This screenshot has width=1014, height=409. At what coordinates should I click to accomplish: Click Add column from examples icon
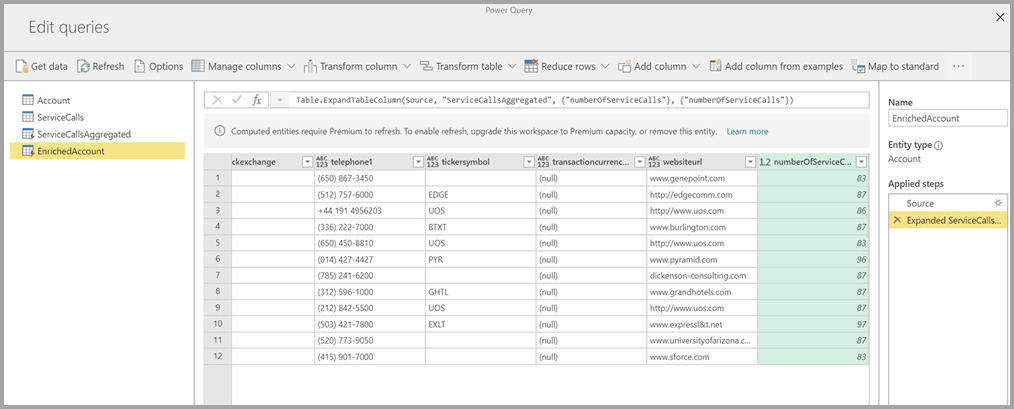click(716, 66)
